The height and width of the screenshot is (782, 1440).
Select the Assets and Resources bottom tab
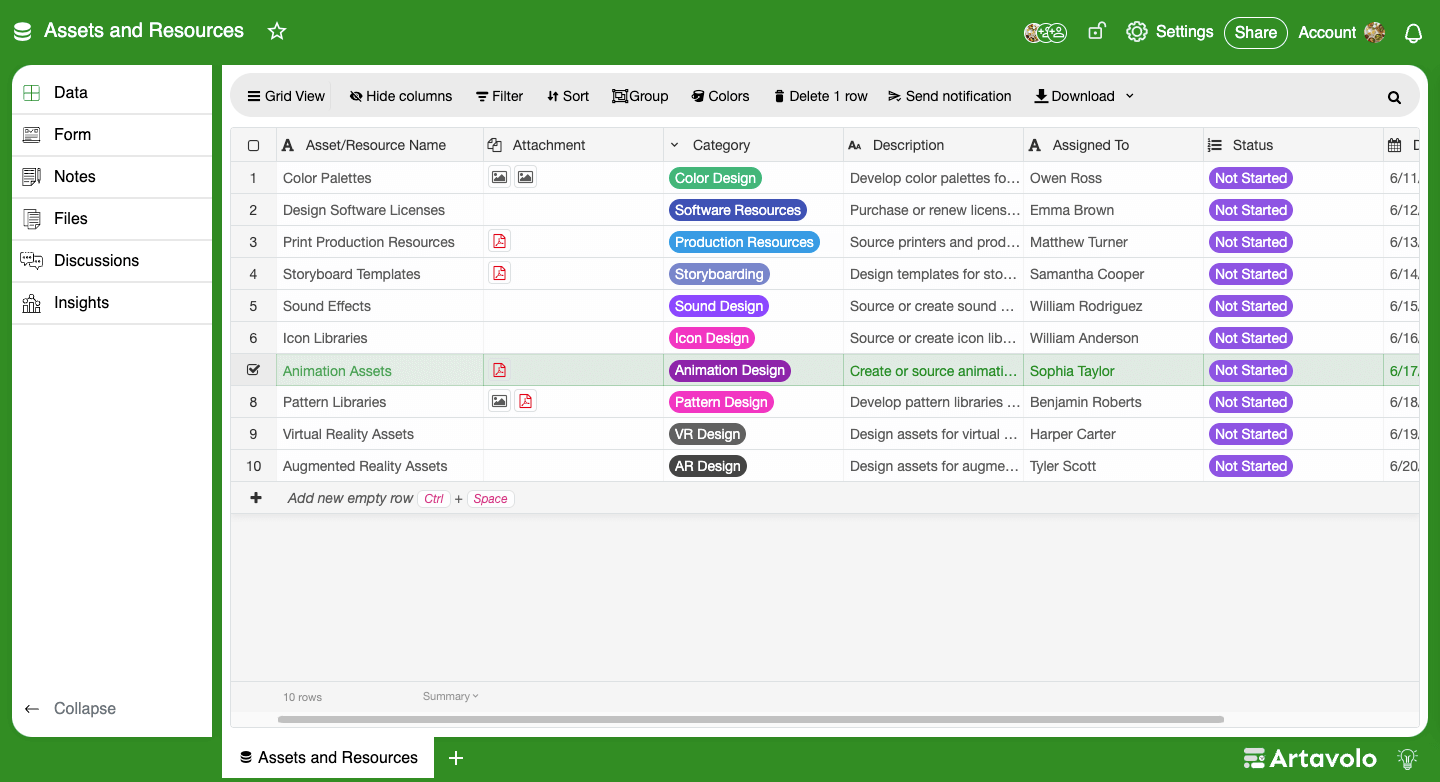pyautogui.click(x=328, y=758)
